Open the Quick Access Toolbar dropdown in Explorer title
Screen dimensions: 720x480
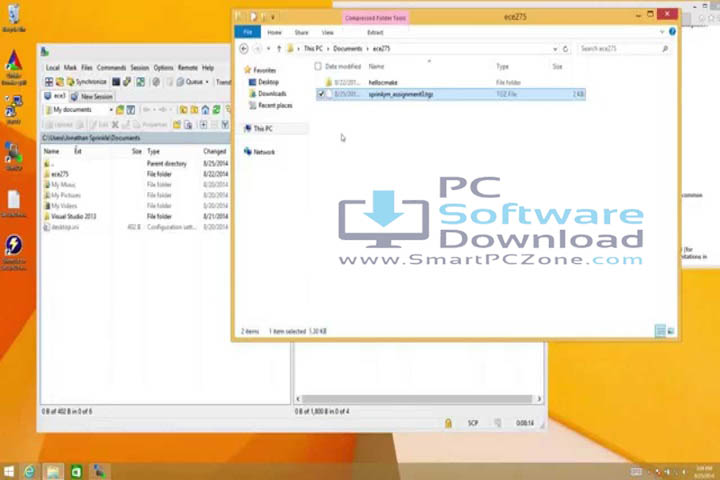[273, 17]
